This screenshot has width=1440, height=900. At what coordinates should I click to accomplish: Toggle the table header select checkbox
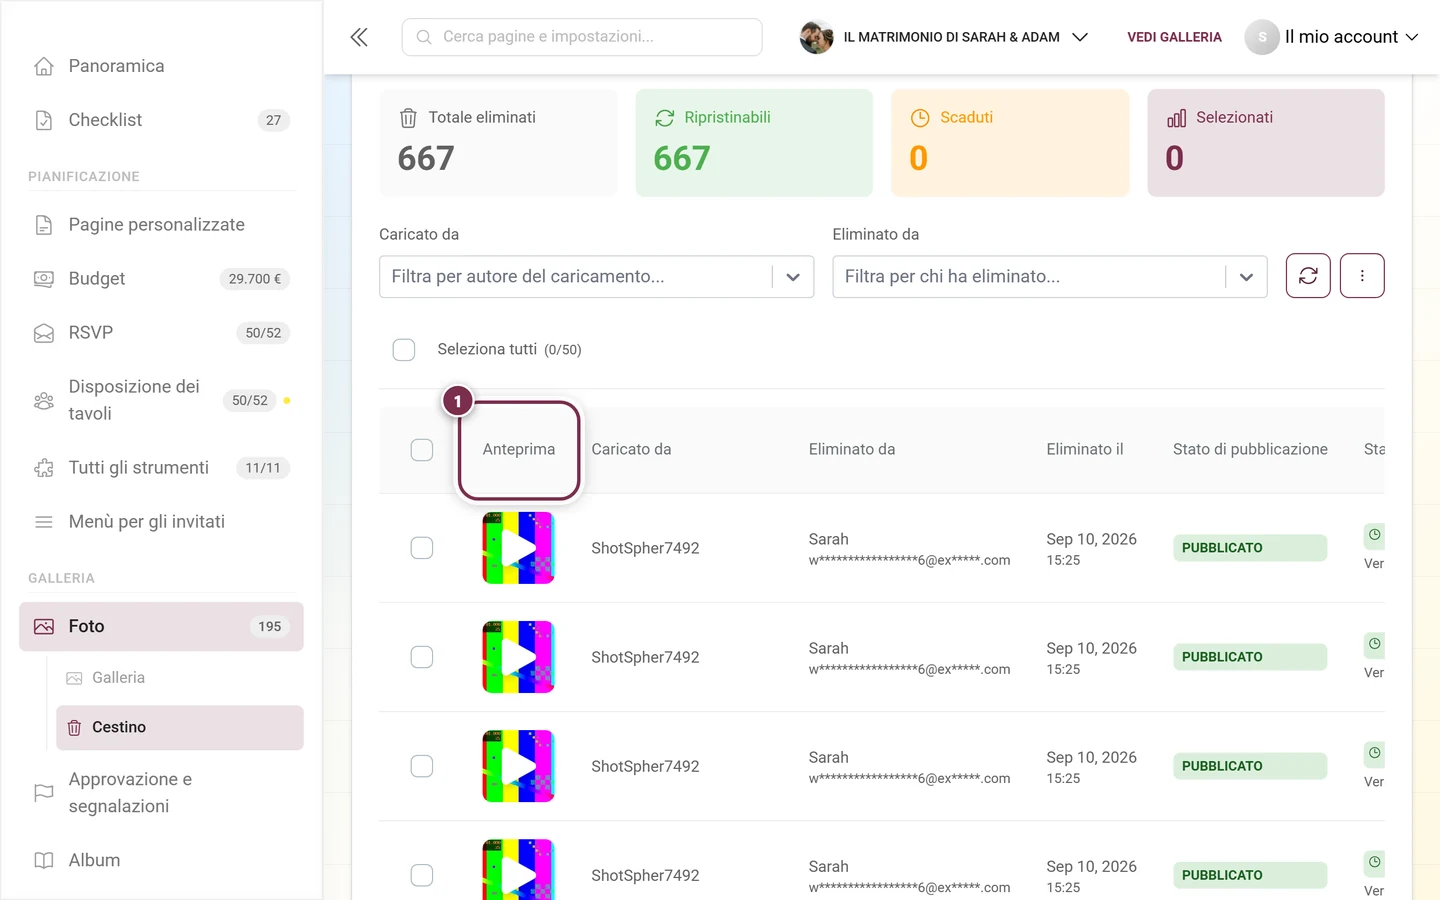tap(422, 450)
